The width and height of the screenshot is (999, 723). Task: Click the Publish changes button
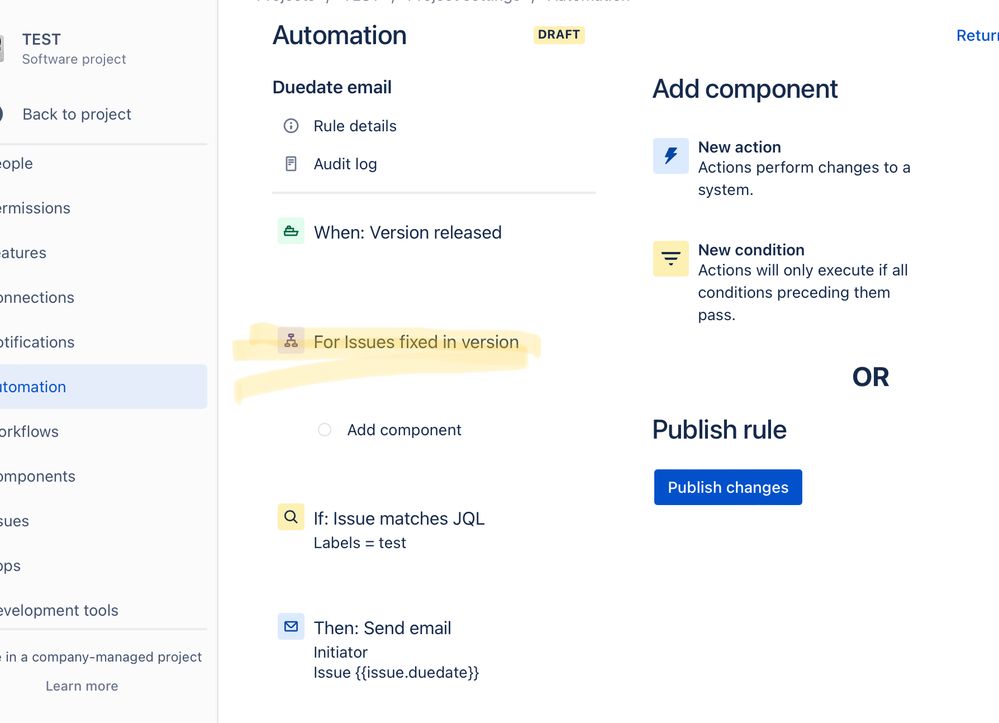pyautogui.click(x=728, y=487)
